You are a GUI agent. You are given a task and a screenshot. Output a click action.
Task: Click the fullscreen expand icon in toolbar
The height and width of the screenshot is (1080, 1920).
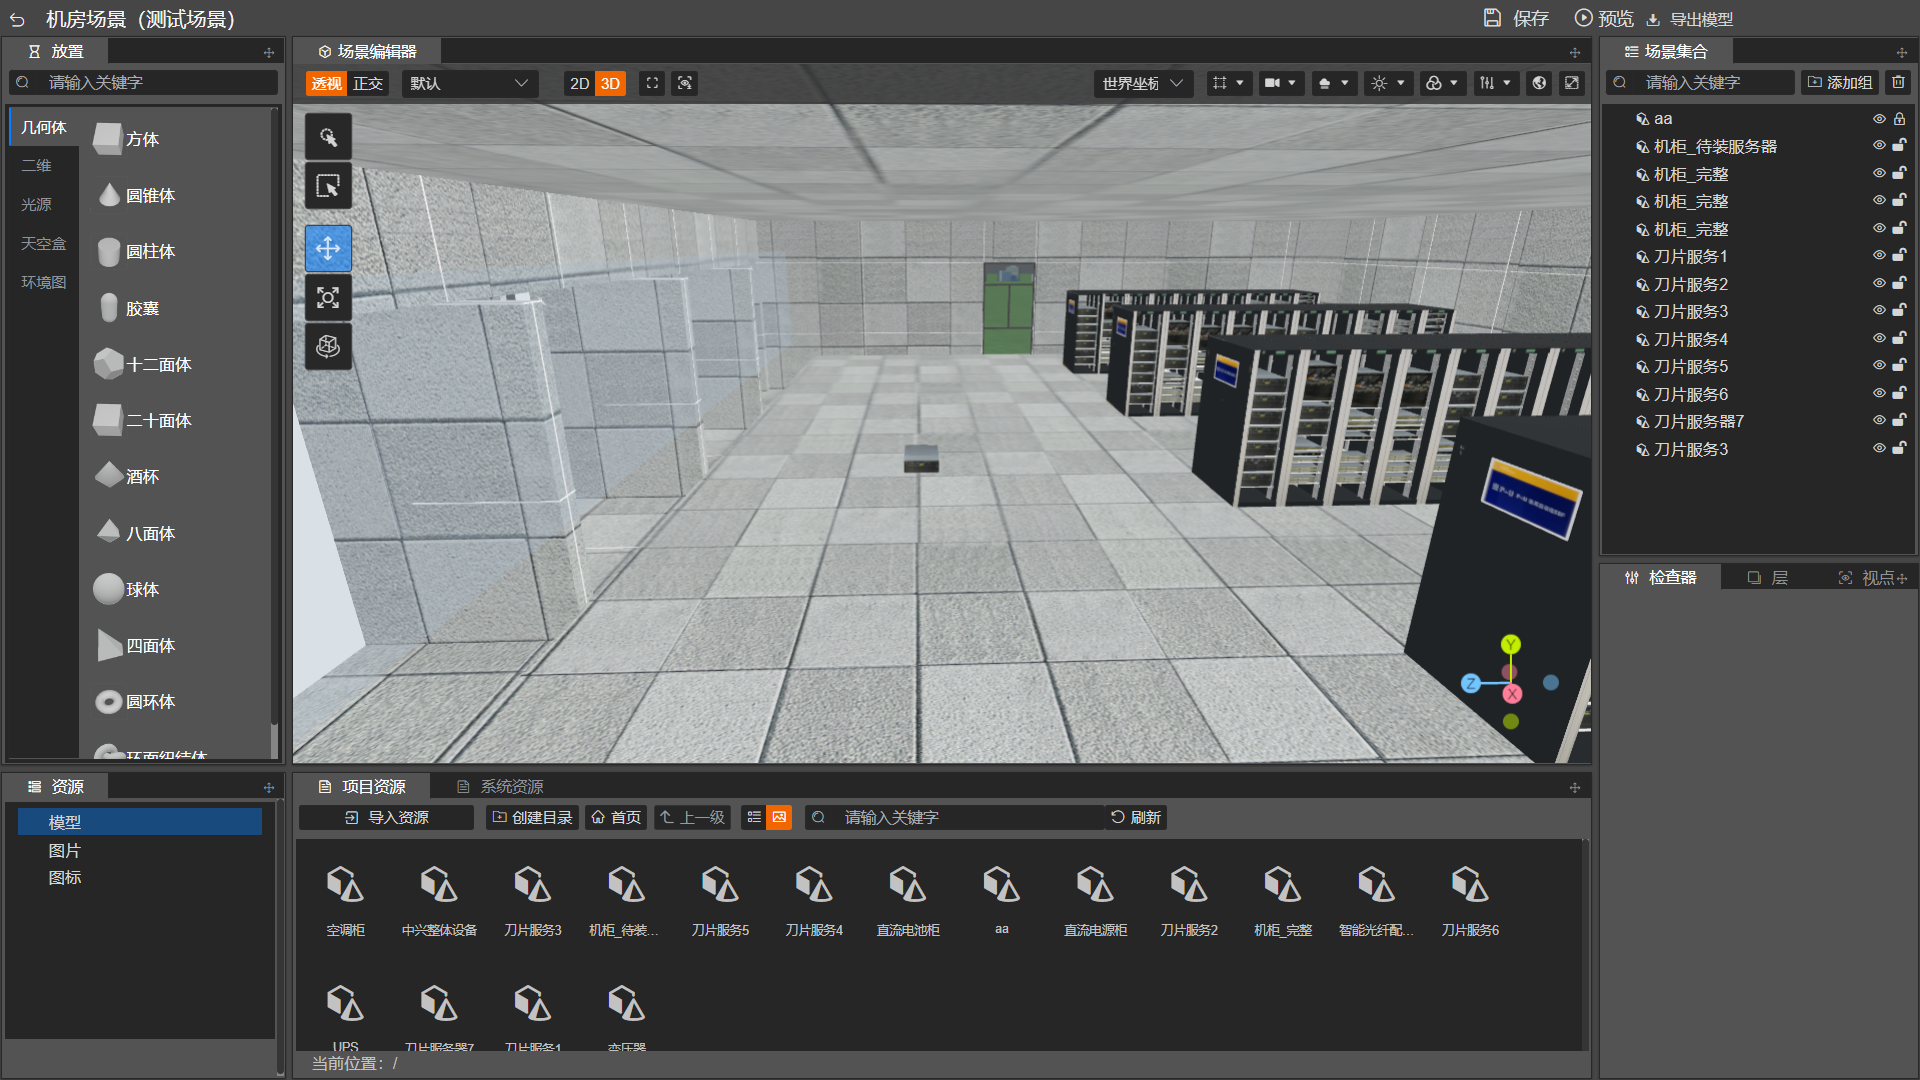pos(1572,83)
